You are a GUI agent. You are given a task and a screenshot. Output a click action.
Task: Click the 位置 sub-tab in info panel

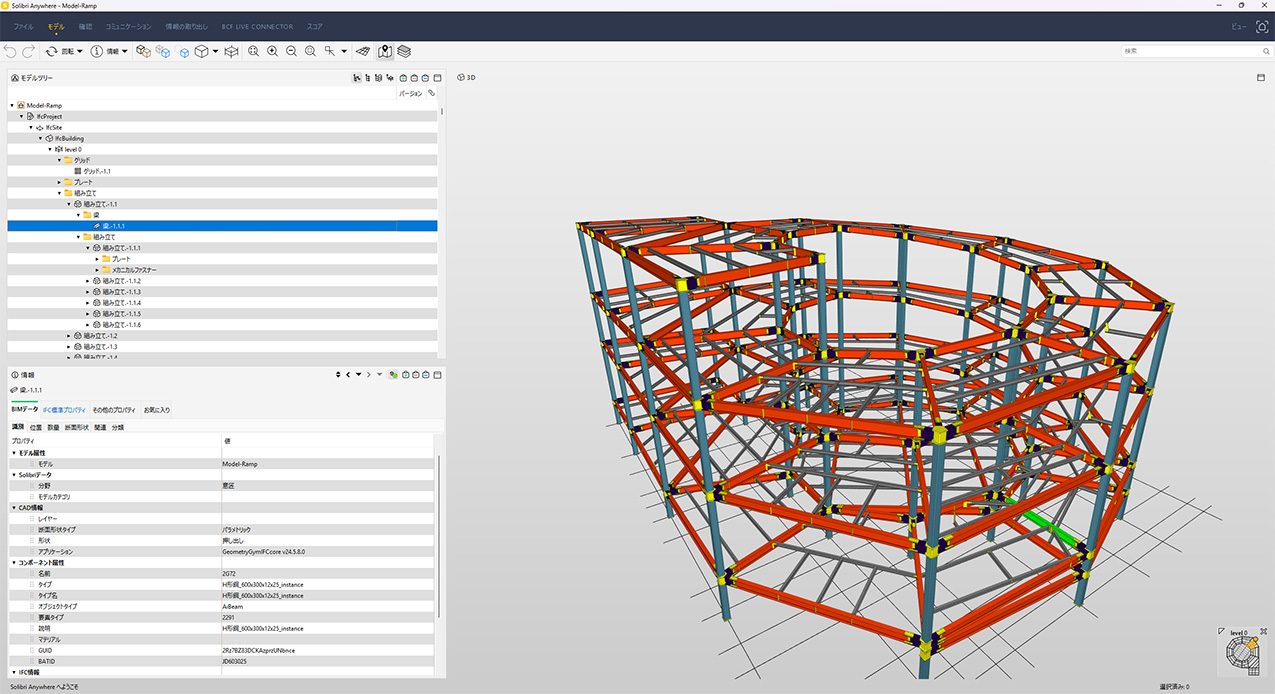click(36, 427)
